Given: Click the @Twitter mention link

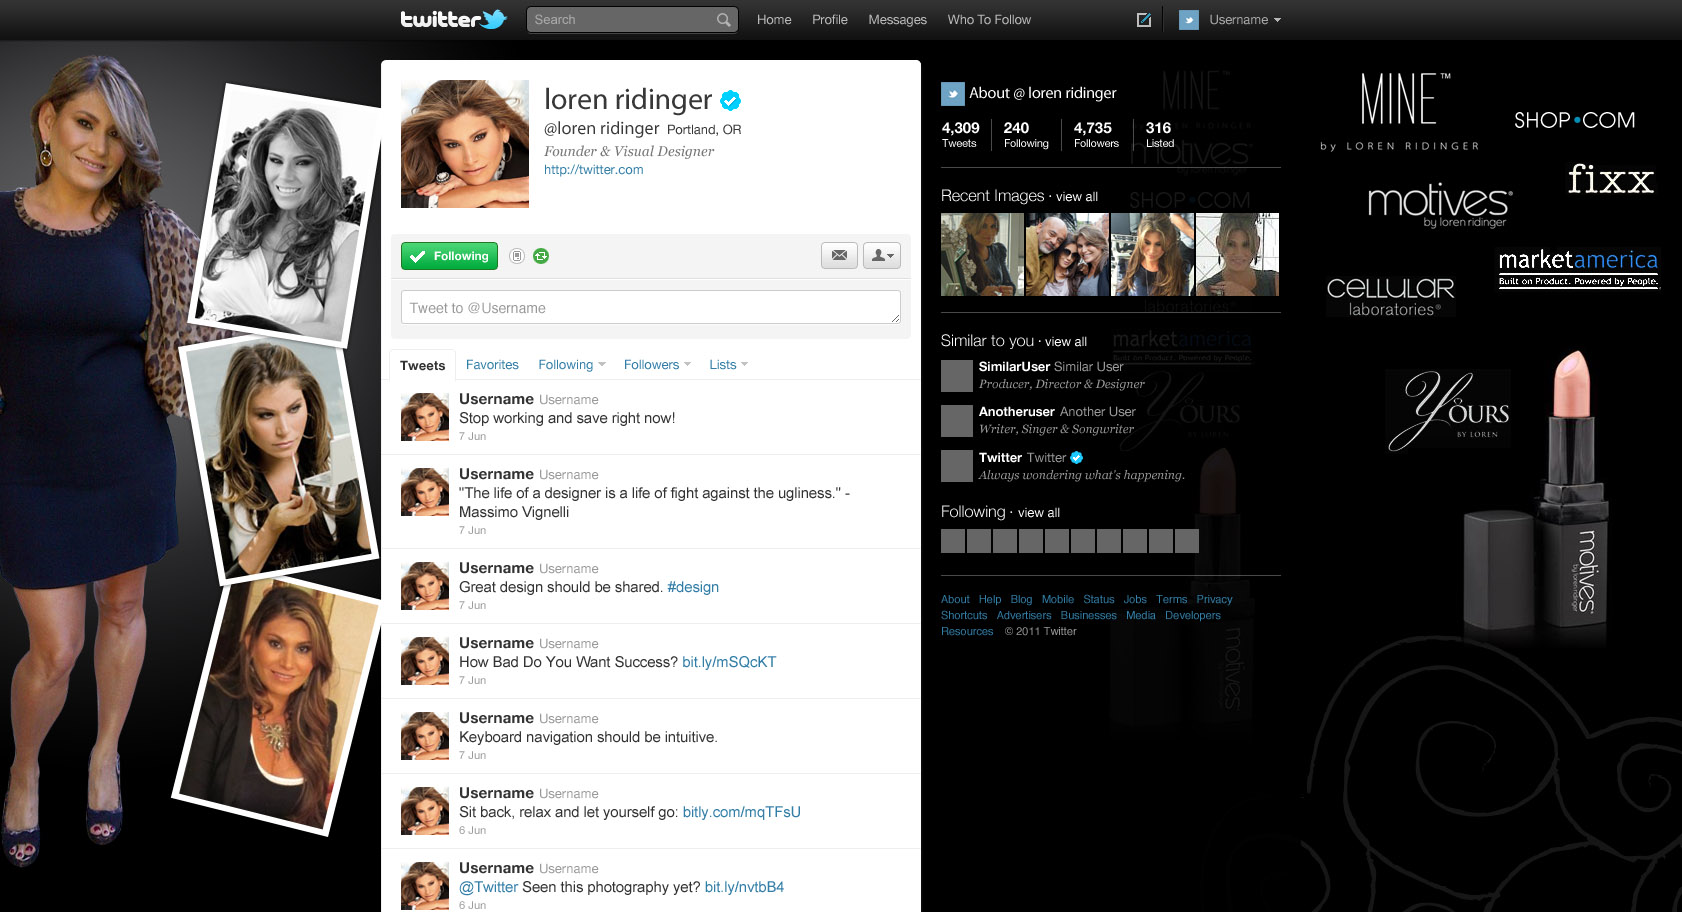Looking at the screenshot, I should point(489,887).
